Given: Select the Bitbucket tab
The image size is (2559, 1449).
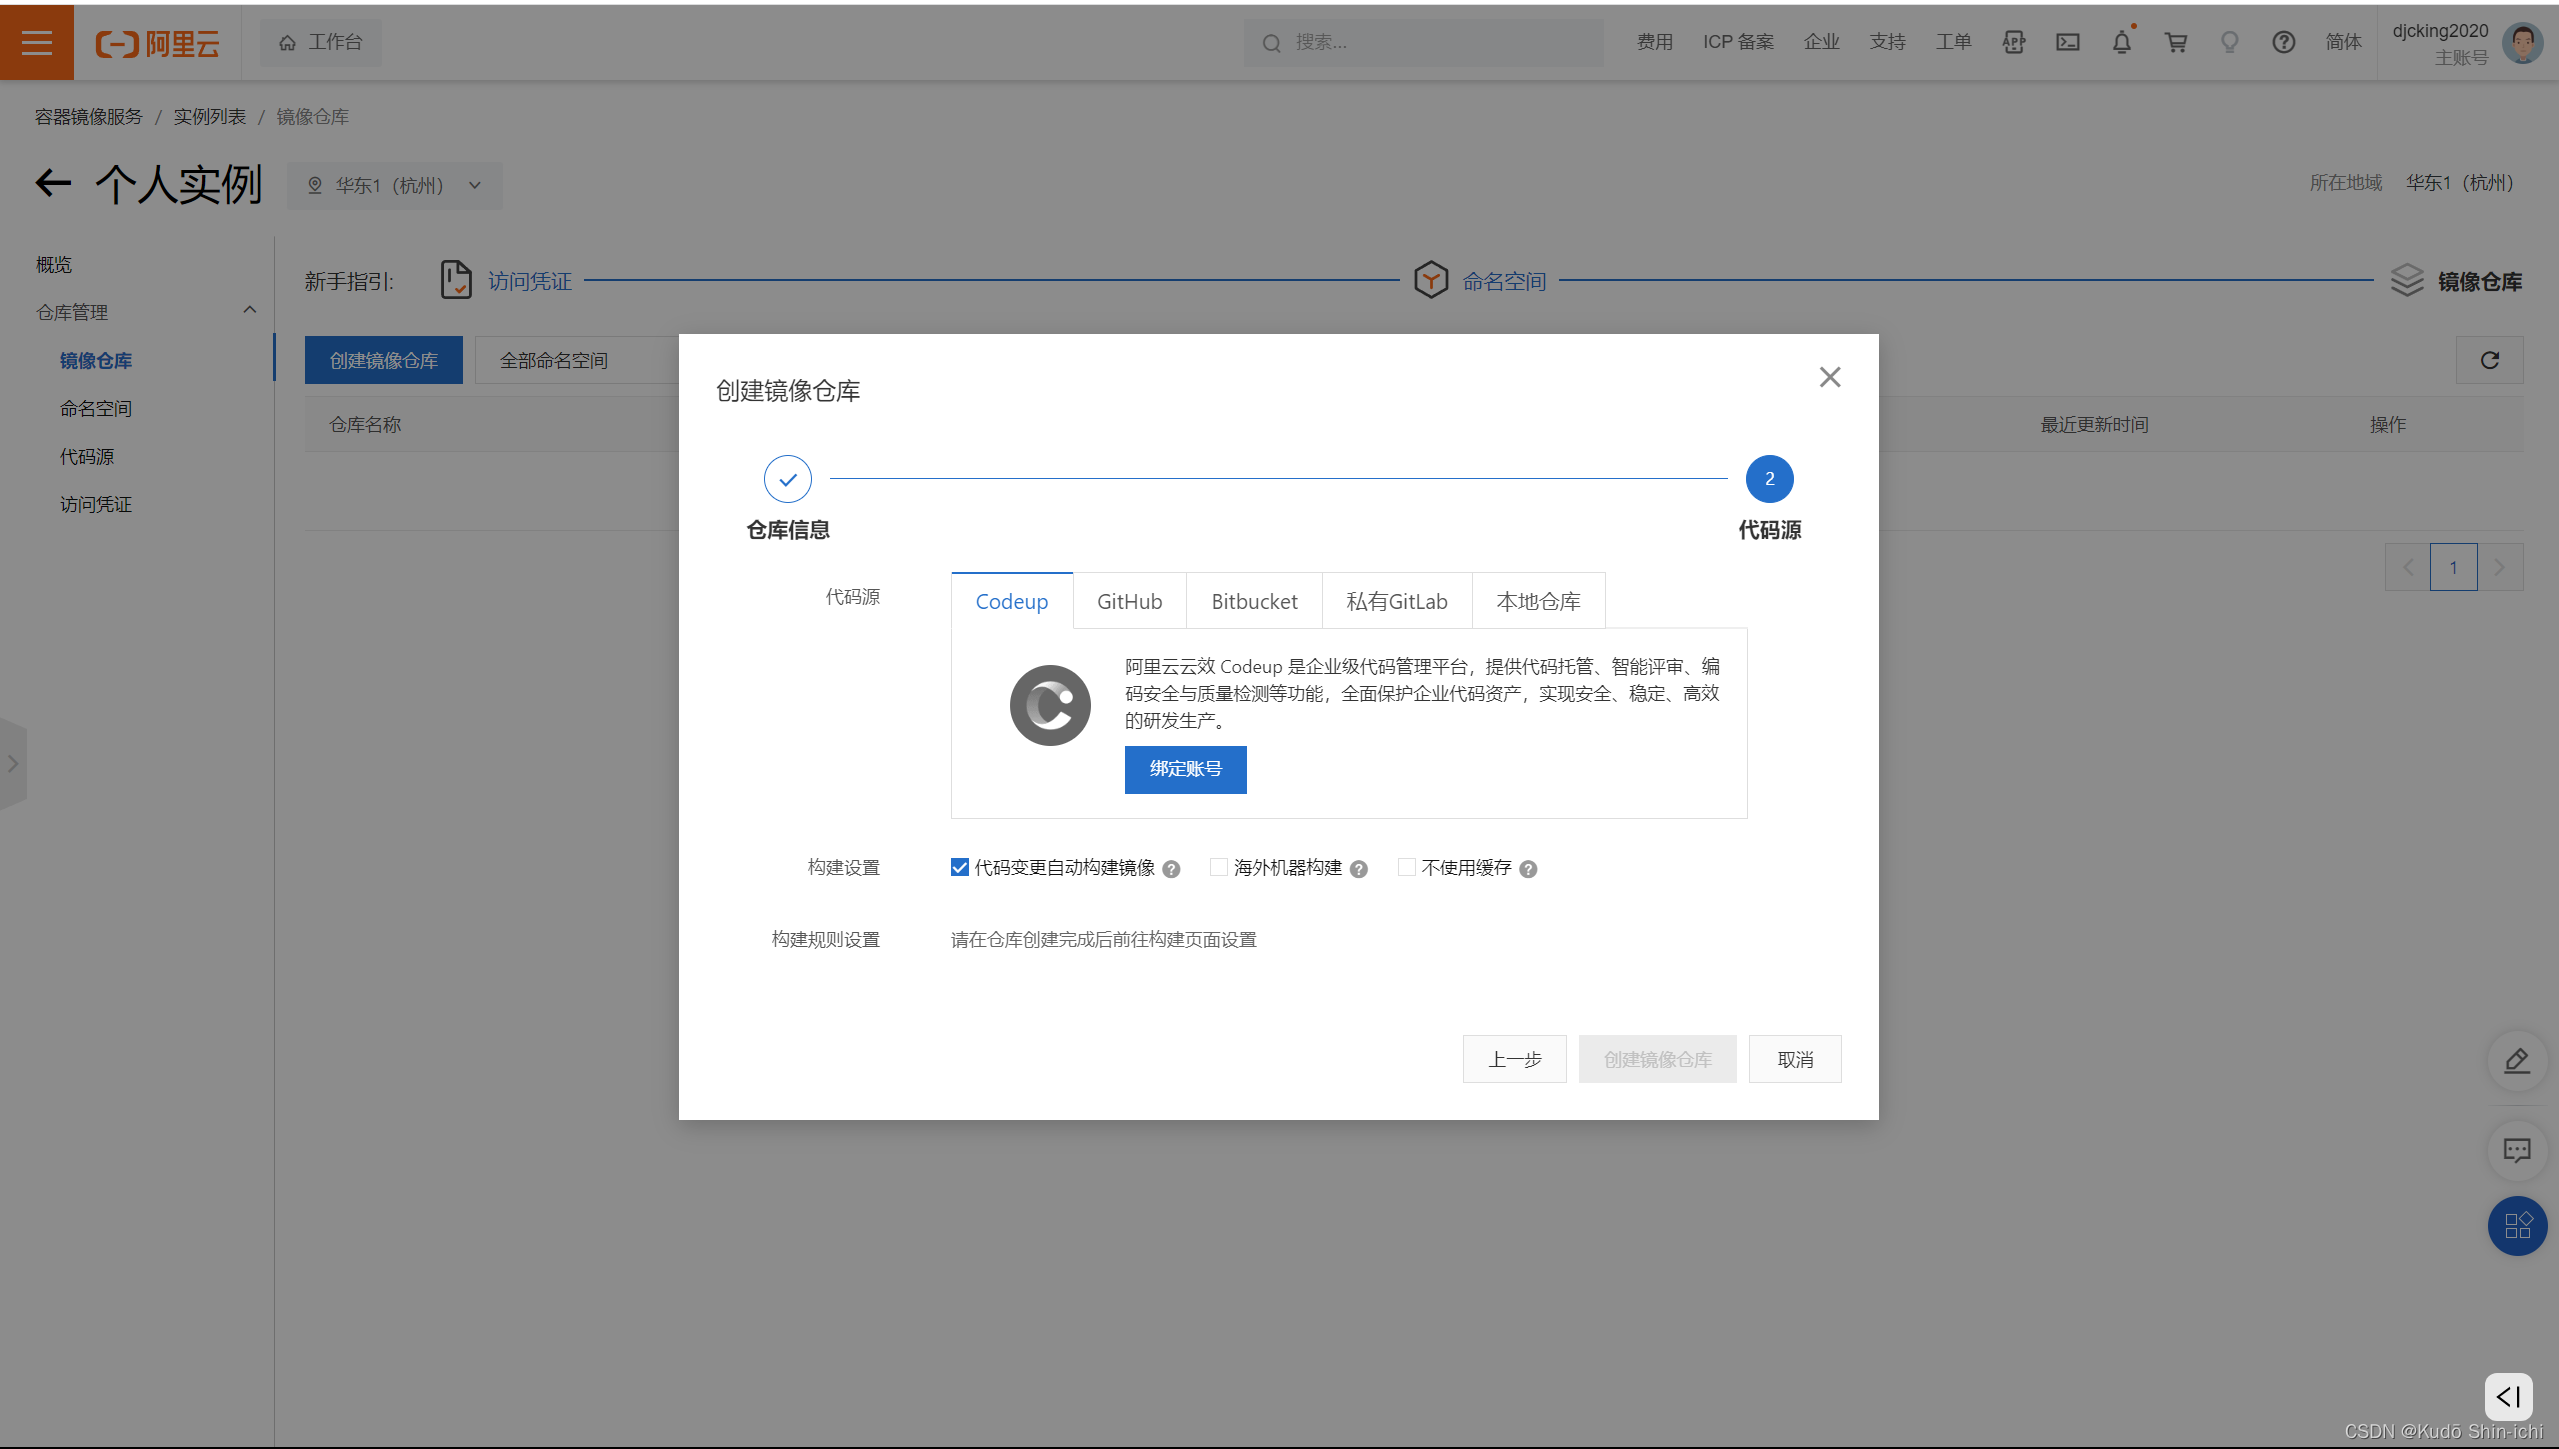Looking at the screenshot, I should click(x=1255, y=601).
